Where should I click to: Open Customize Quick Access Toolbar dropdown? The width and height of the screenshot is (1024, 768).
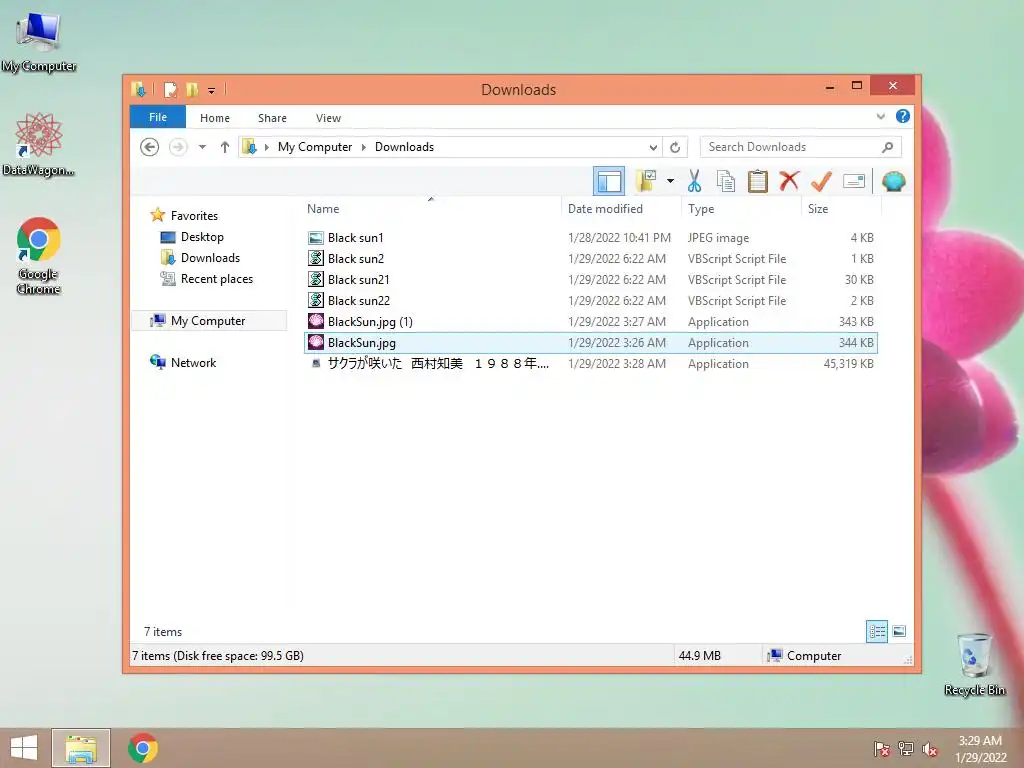212,90
